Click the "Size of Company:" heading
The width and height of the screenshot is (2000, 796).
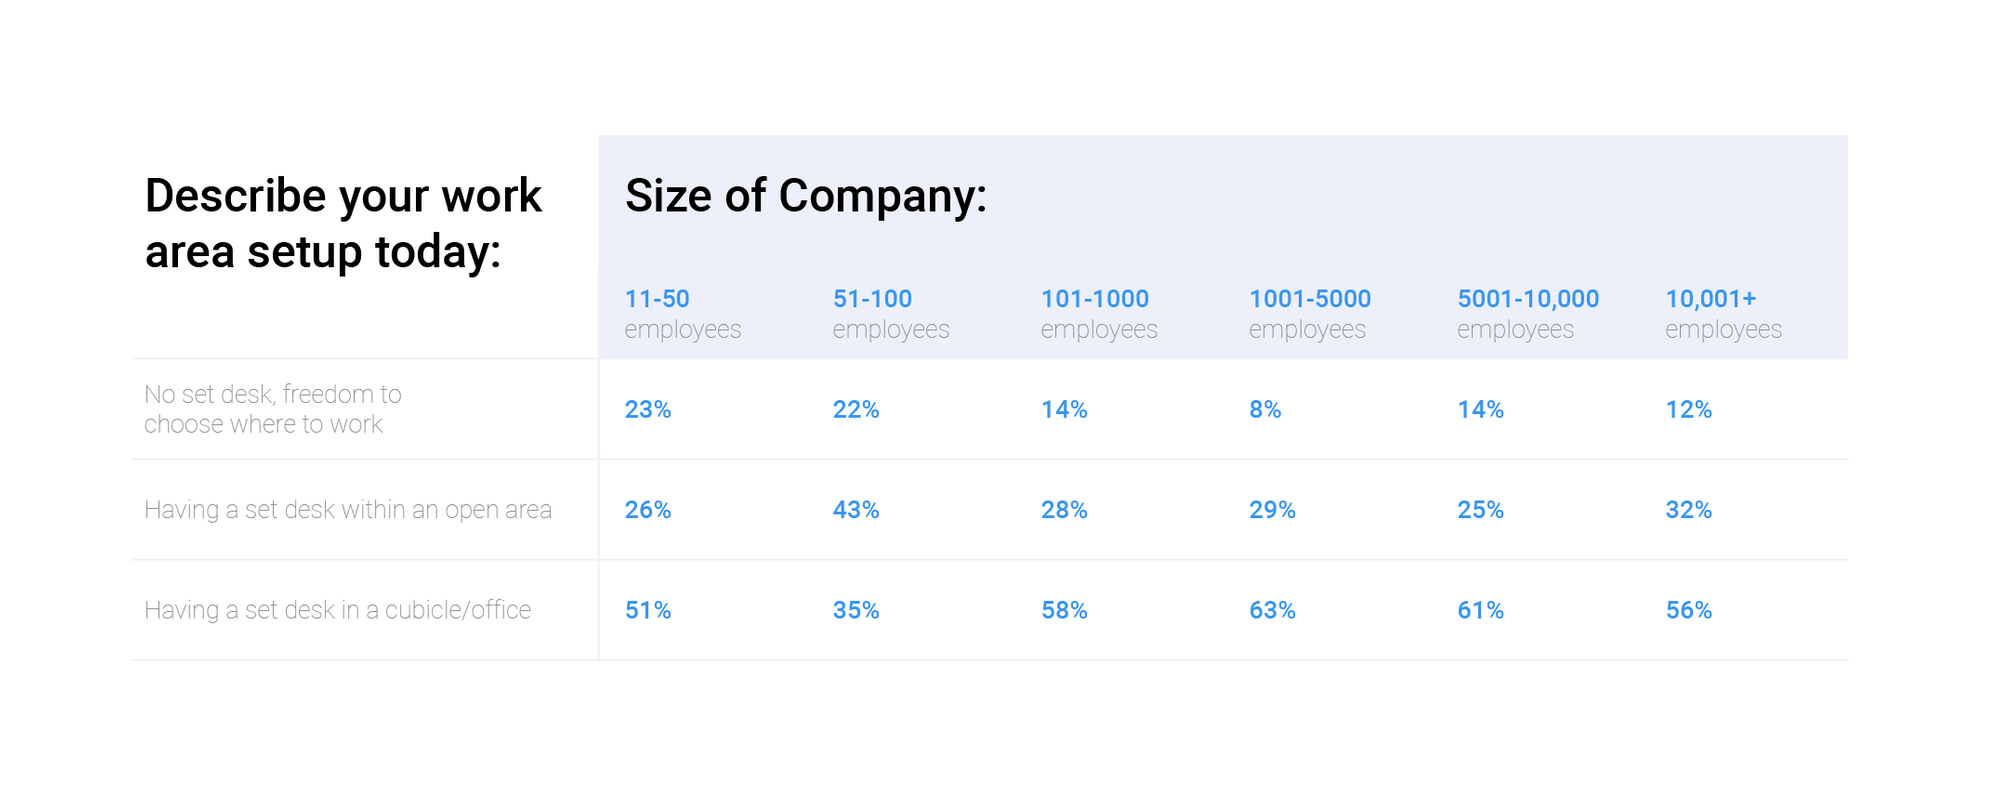pos(805,196)
